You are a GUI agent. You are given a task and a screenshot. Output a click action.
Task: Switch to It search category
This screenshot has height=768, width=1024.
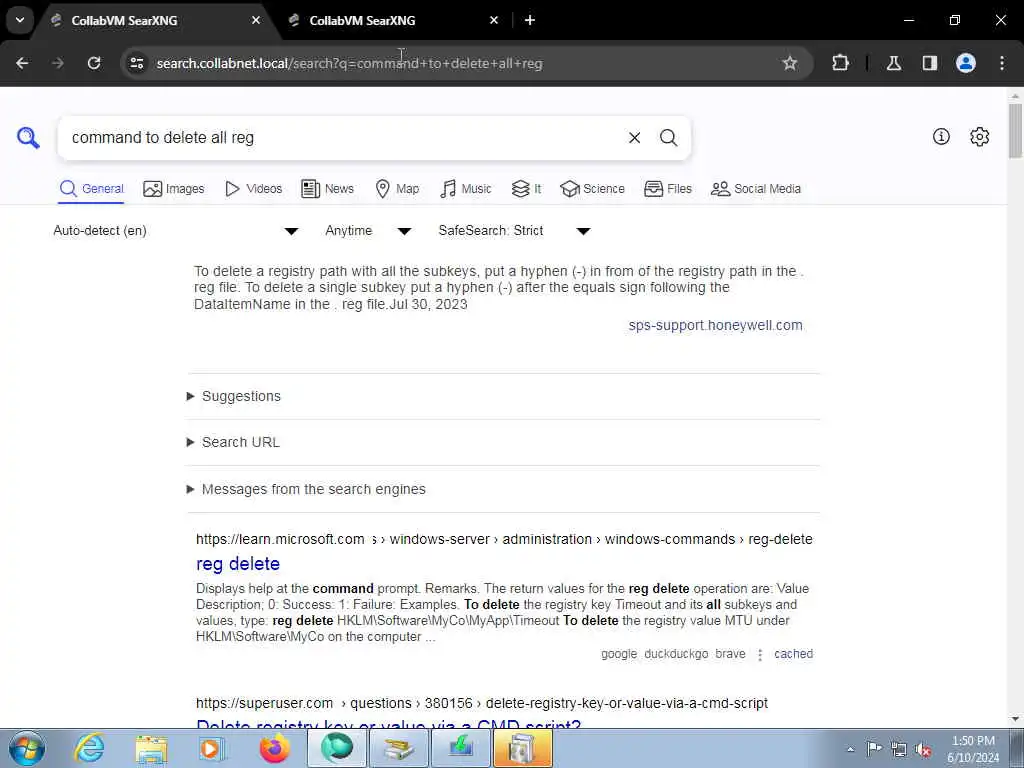click(526, 189)
